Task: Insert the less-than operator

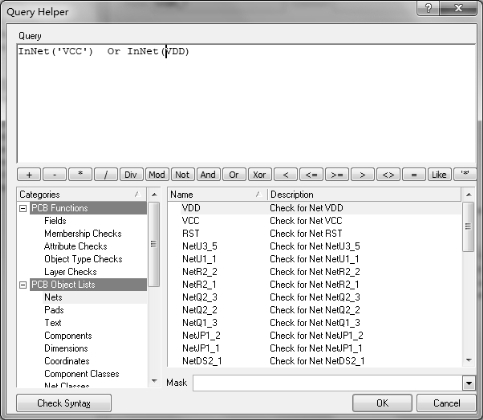Action: [285, 175]
